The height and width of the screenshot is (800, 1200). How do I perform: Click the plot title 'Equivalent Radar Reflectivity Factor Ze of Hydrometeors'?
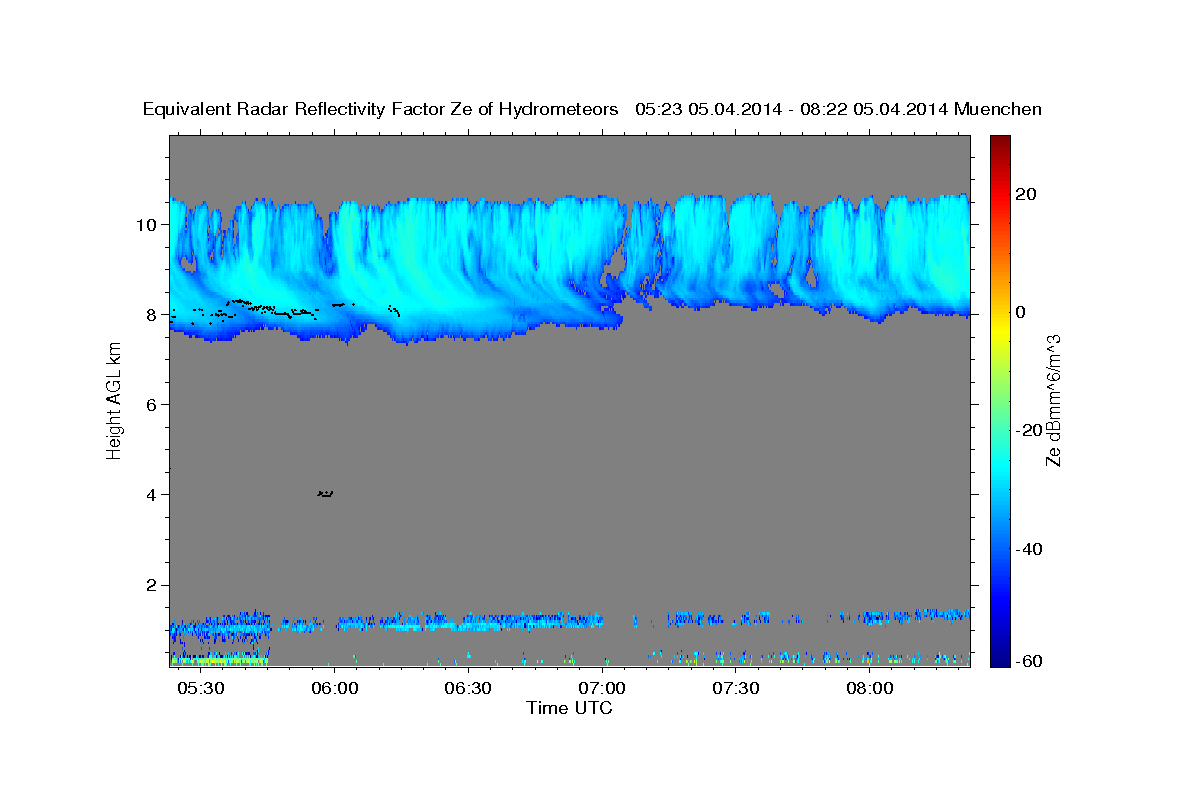[381, 109]
